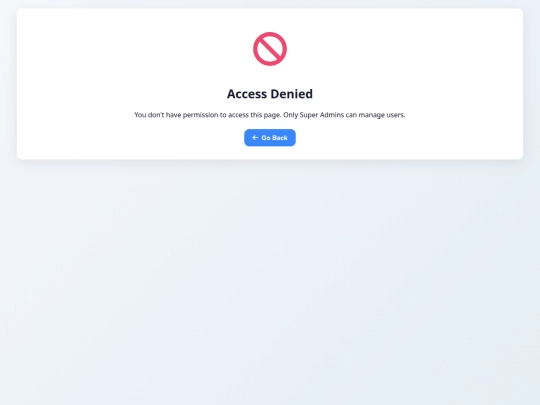Click the "Back" label on the blue button

280,138
